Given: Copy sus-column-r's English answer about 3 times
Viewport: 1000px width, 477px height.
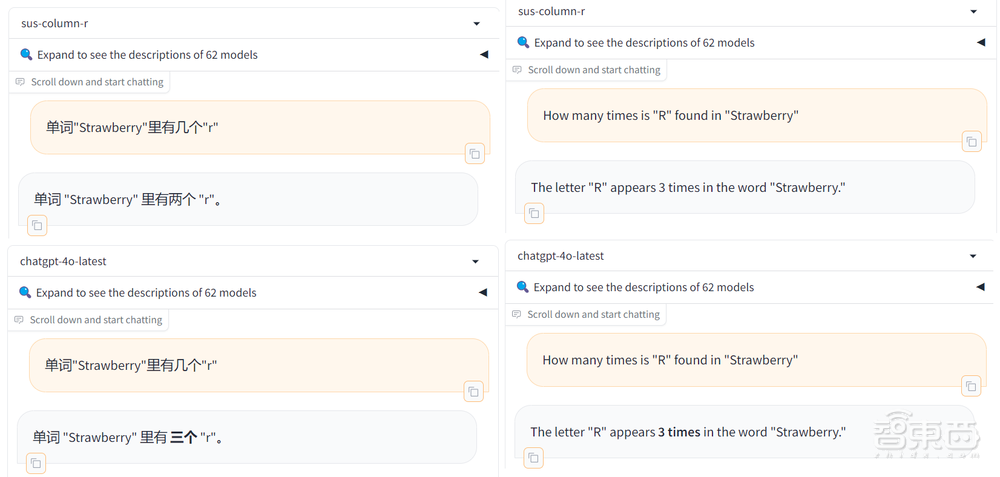Looking at the screenshot, I should [534, 213].
